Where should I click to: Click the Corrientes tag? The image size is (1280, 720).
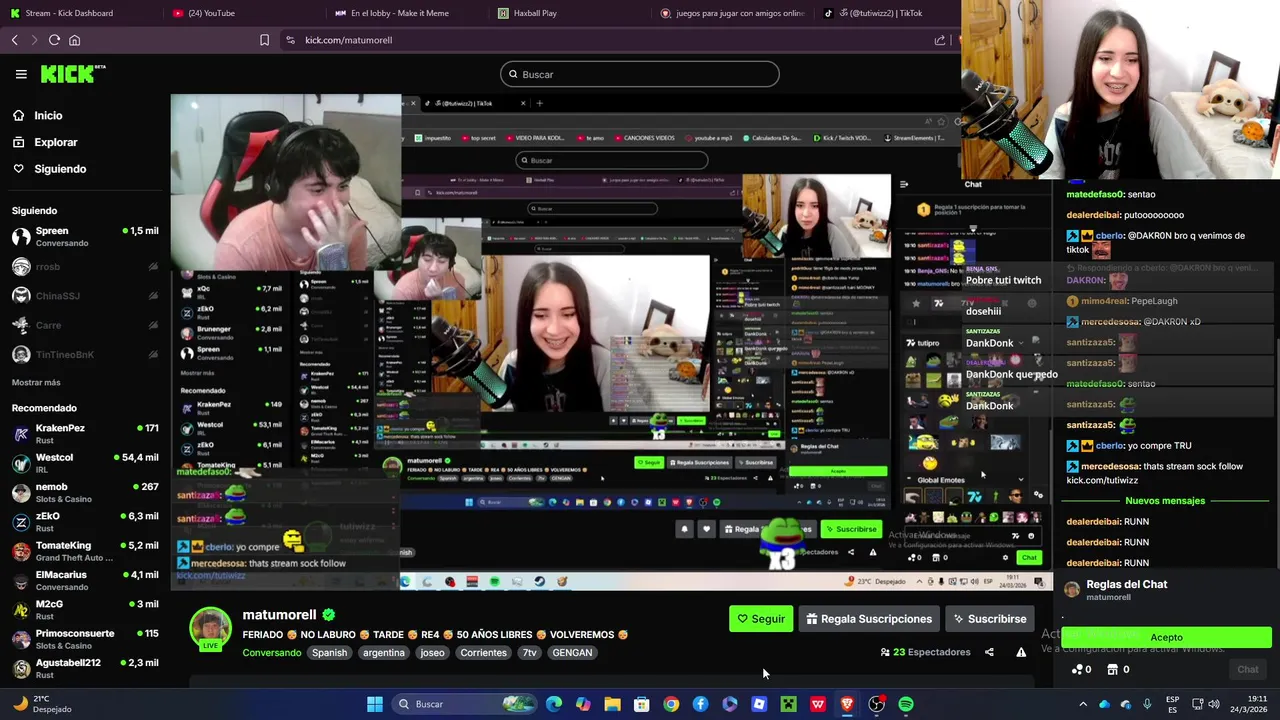tap(483, 653)
